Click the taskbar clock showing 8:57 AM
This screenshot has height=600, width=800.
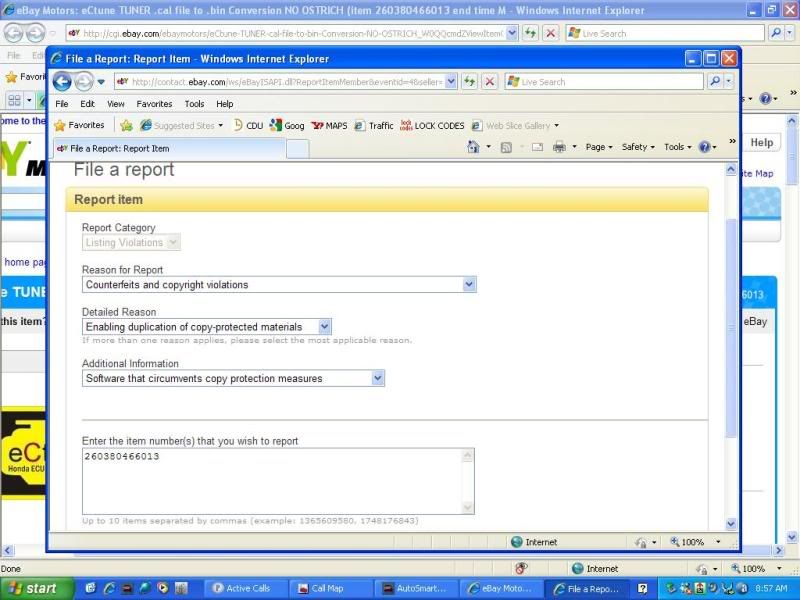(771, 588)
